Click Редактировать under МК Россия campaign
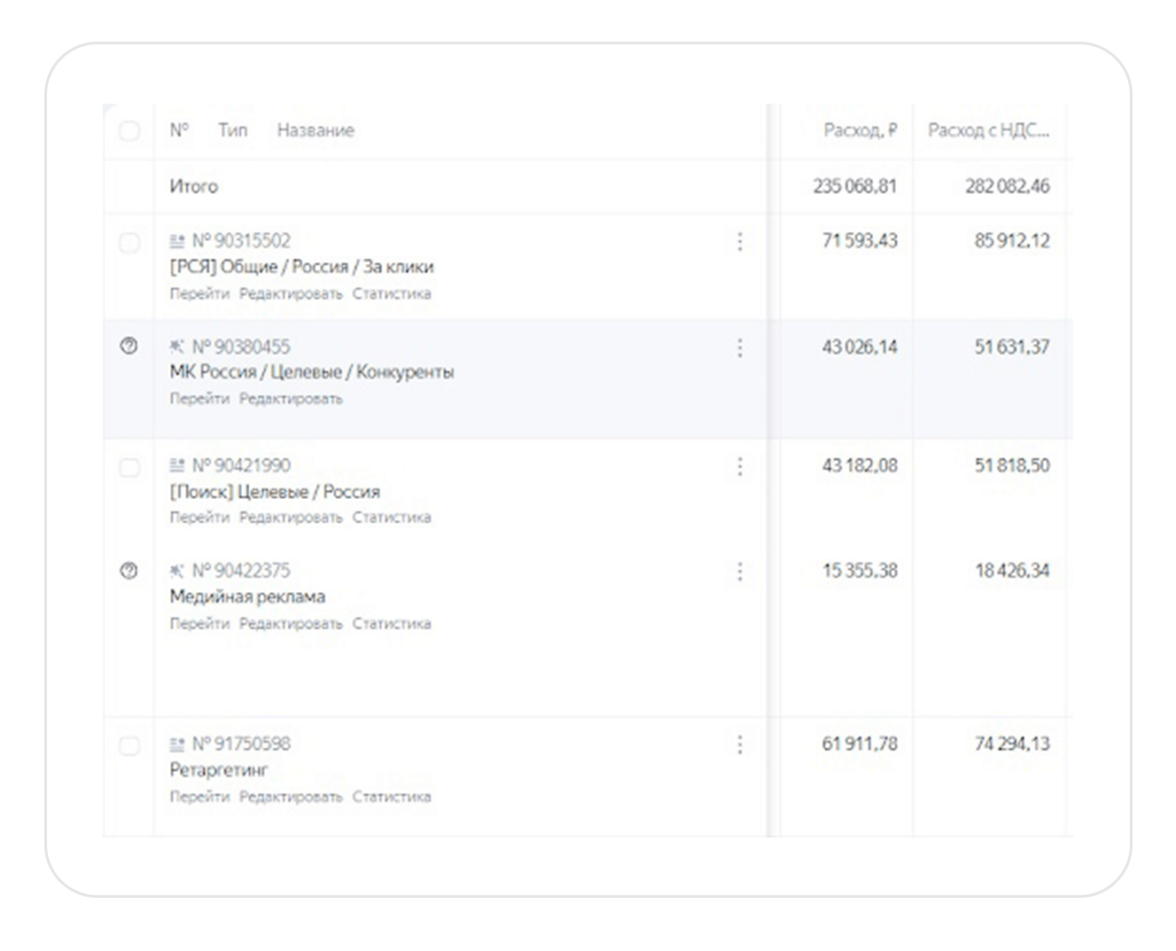 point(297,399)
